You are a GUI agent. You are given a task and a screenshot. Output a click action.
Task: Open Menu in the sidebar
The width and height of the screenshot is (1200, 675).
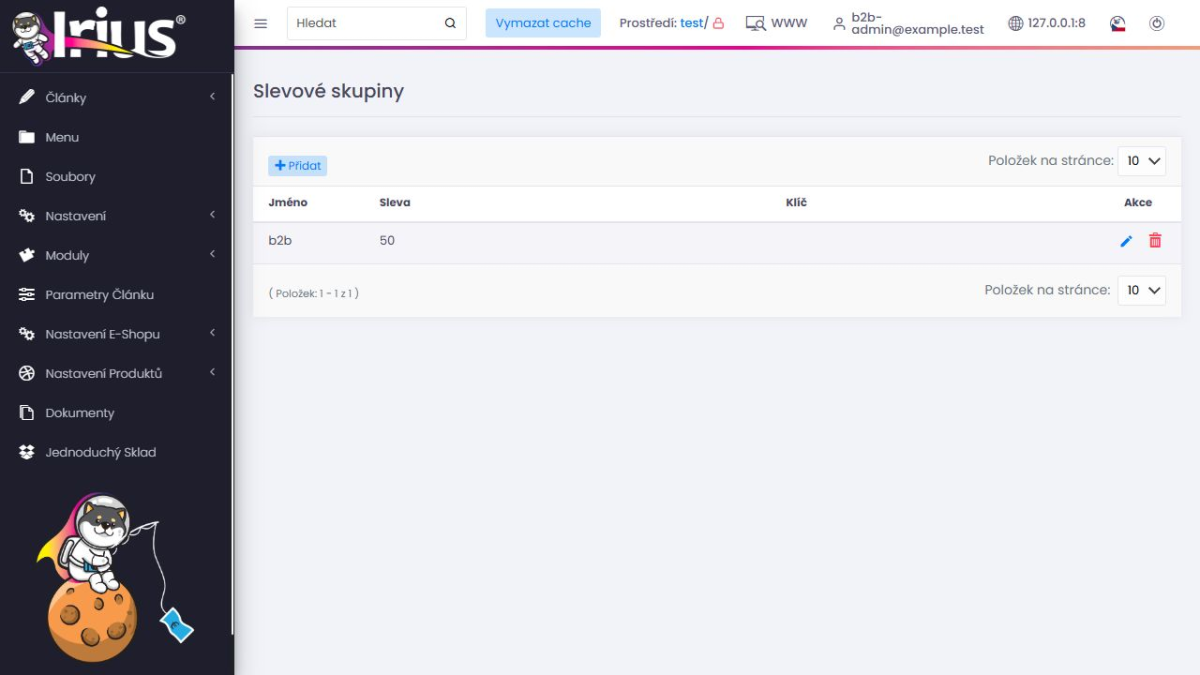62,137
